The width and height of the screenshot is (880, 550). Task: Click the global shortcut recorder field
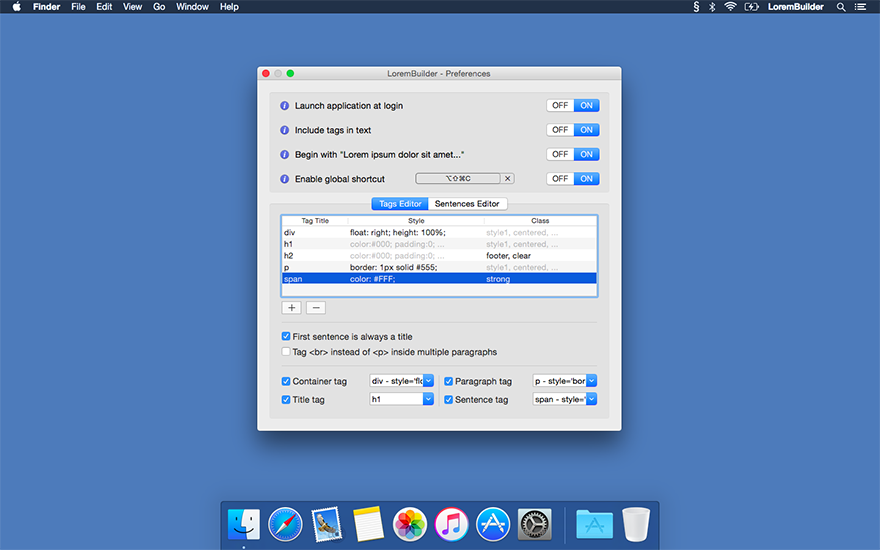click(x=457, y=179)
